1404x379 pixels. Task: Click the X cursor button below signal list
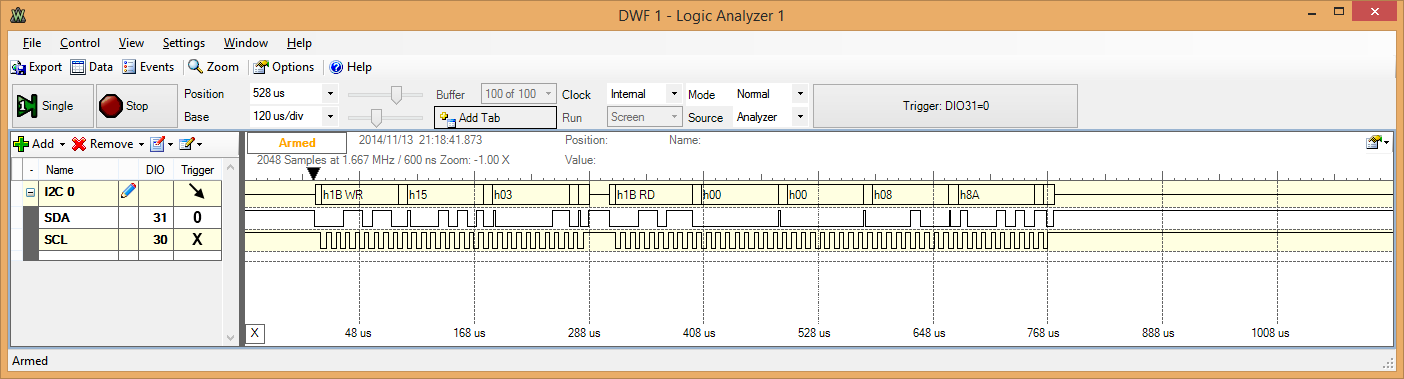coord(255,333)
